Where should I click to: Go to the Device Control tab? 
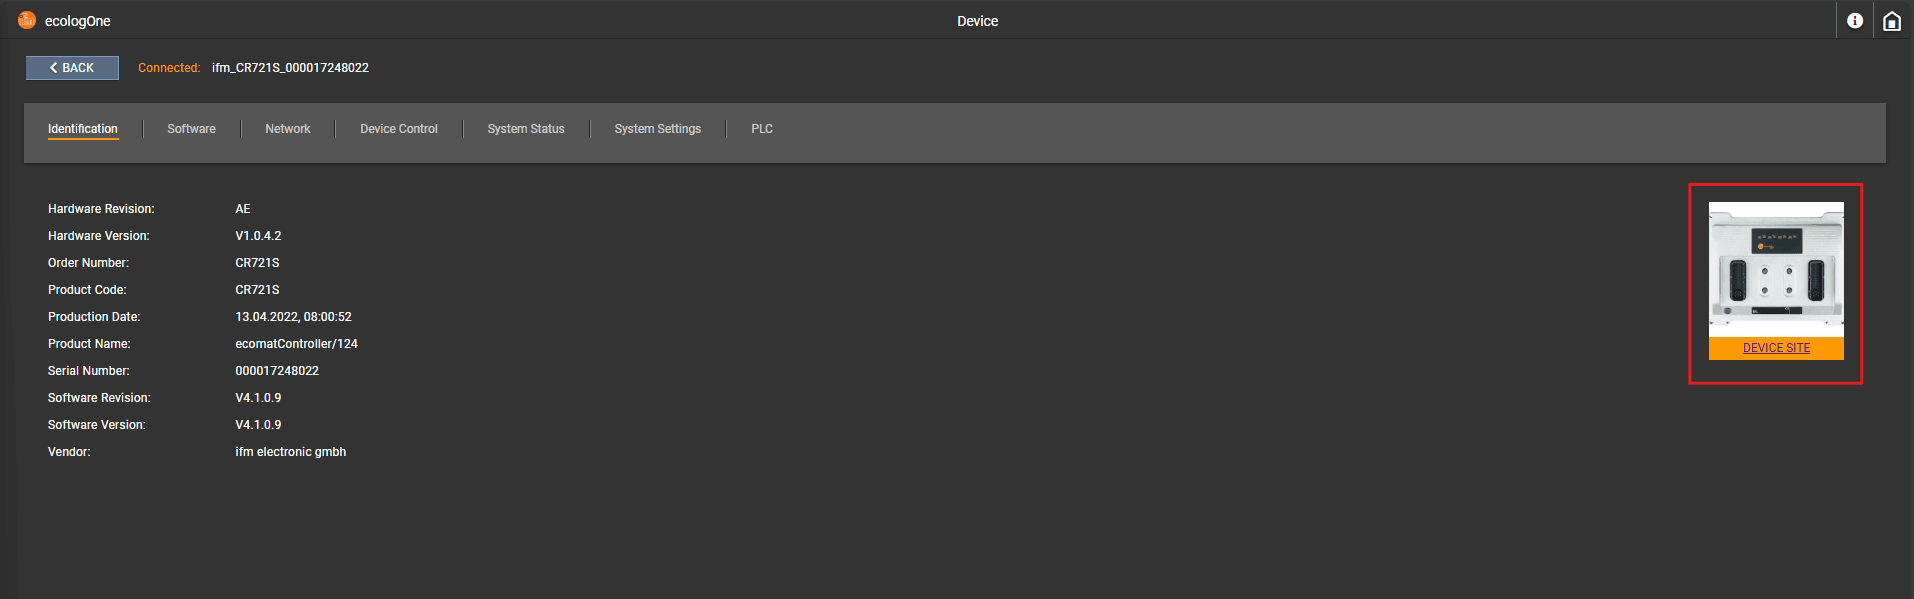(399, 129)
